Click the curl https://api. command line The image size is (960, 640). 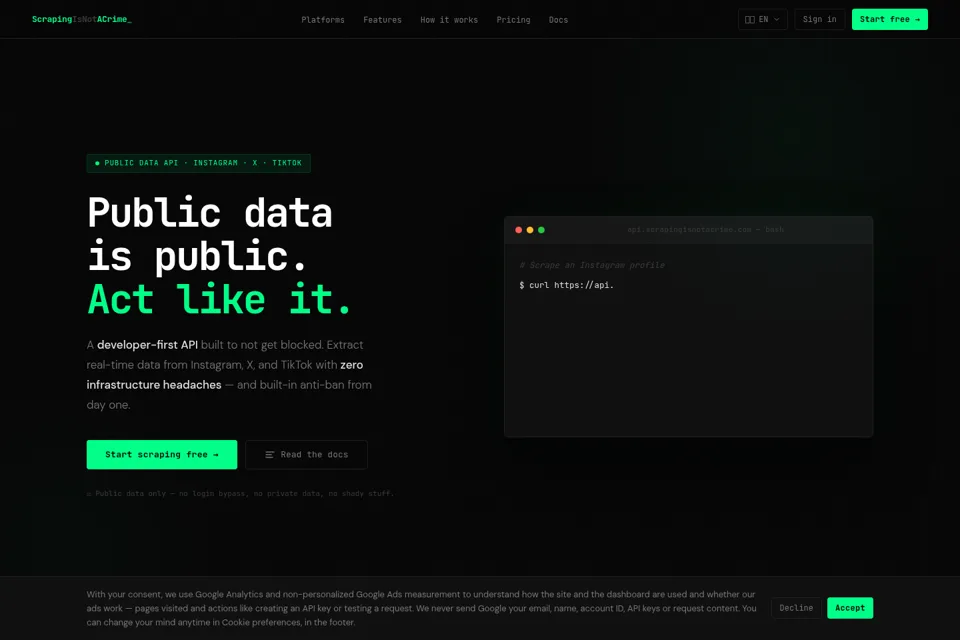coord(566,285)
